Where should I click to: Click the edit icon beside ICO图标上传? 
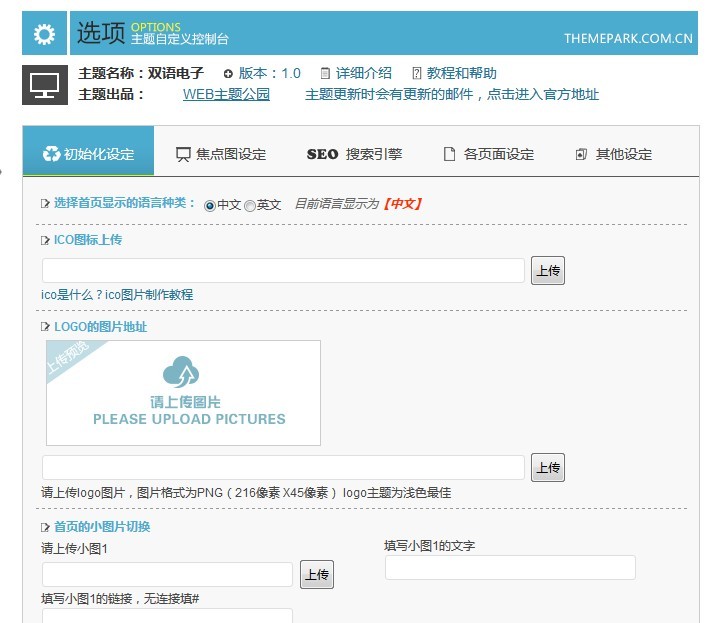[45, 240]
